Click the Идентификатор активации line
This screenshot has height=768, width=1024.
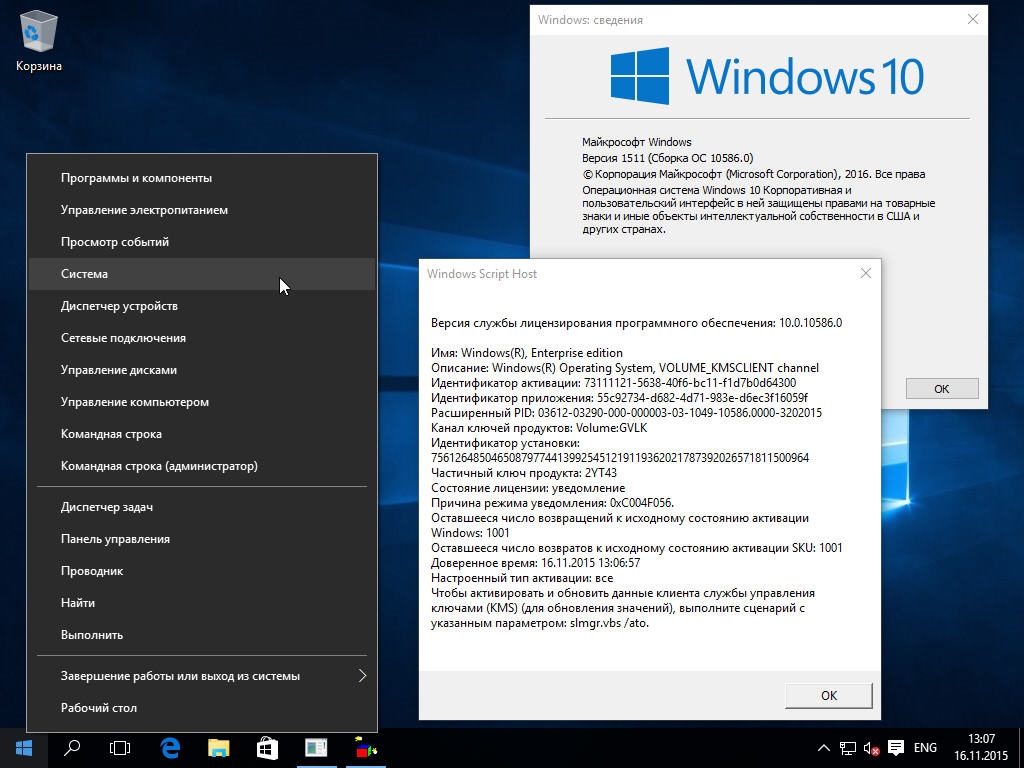point(614,383)
